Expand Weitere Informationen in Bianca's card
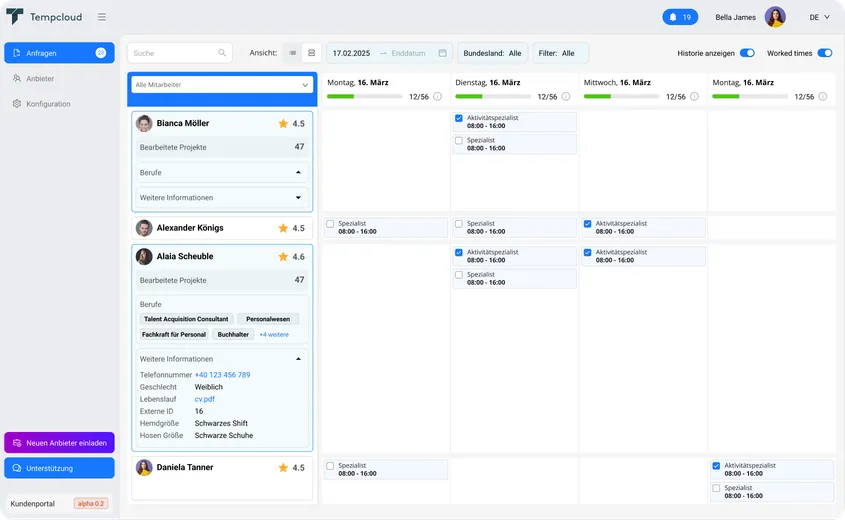Viewport: 845px width, 520px height. 298,198
